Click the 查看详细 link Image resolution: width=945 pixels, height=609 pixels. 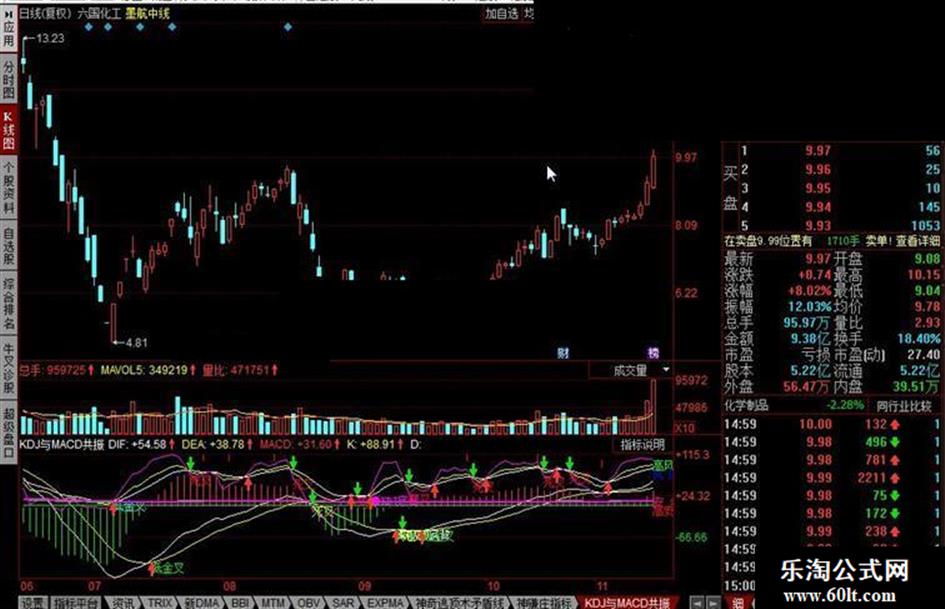[918, 241]
